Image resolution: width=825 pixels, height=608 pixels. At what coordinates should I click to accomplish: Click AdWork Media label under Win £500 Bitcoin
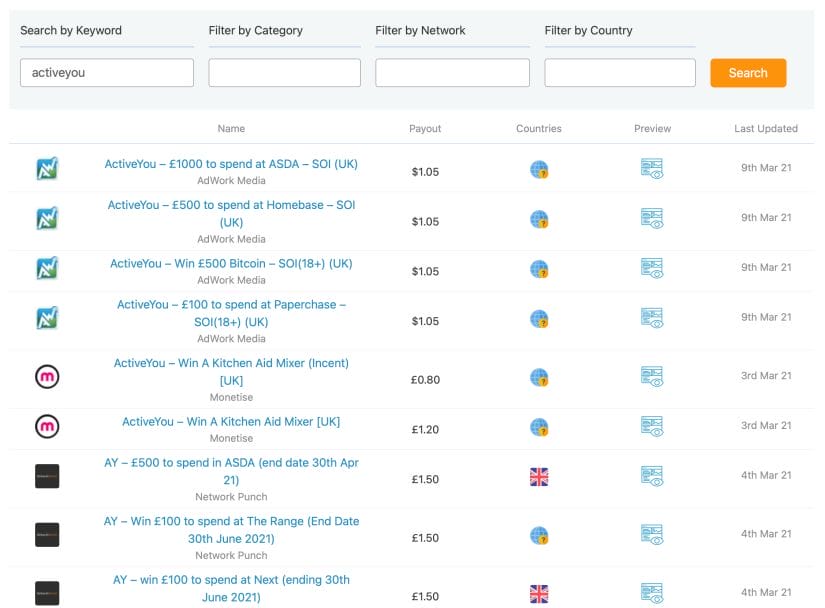231,280
